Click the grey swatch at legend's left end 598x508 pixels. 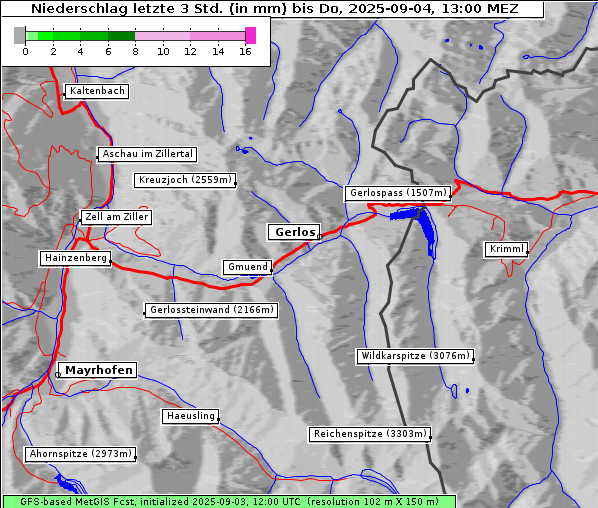[19, 35]
